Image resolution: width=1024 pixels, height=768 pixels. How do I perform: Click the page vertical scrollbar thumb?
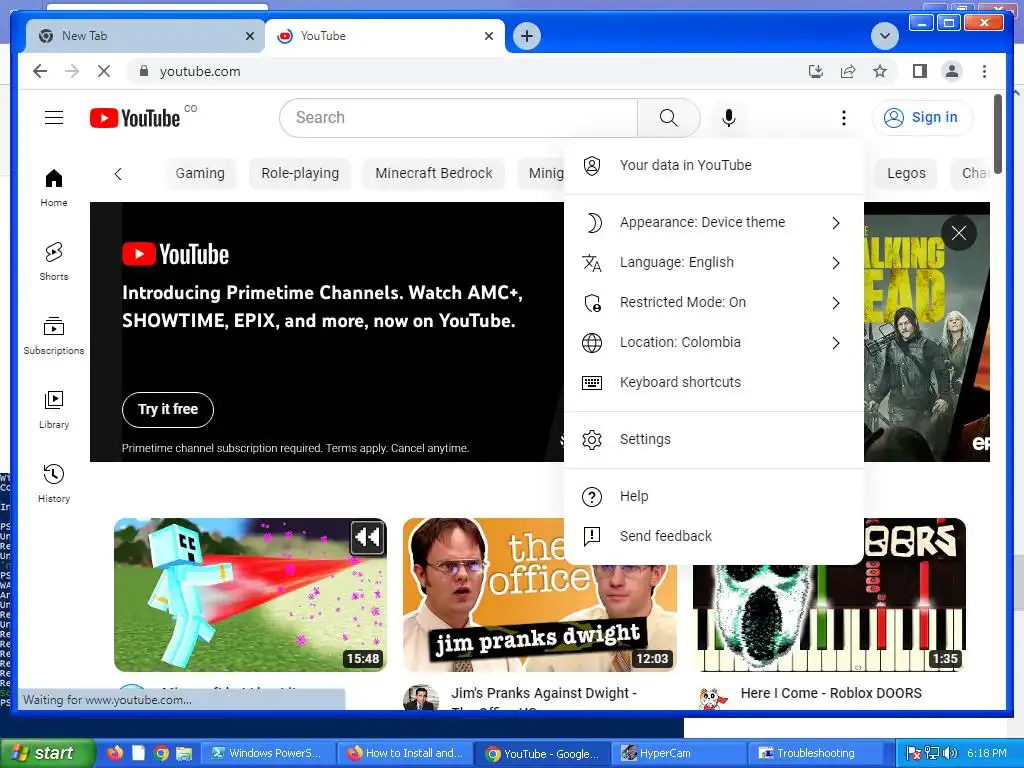coord(998,134)
